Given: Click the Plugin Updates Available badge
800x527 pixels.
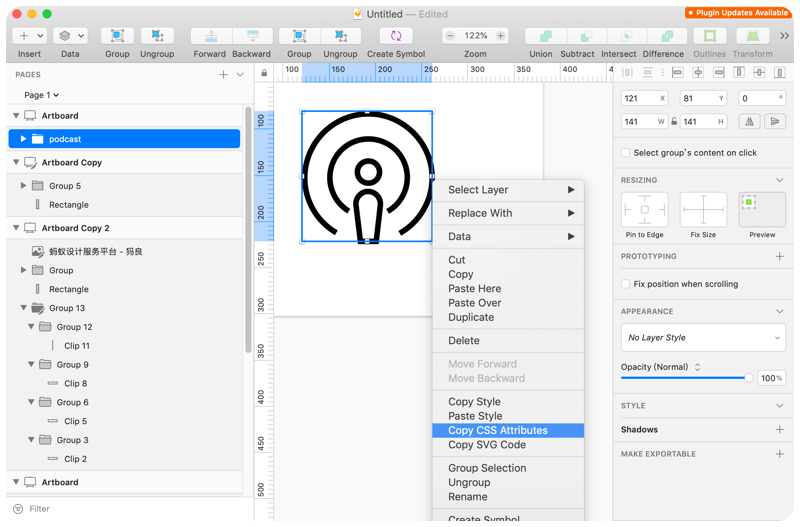Looking at the screenshot, I should pyautogui.click(x=739, y=13).
